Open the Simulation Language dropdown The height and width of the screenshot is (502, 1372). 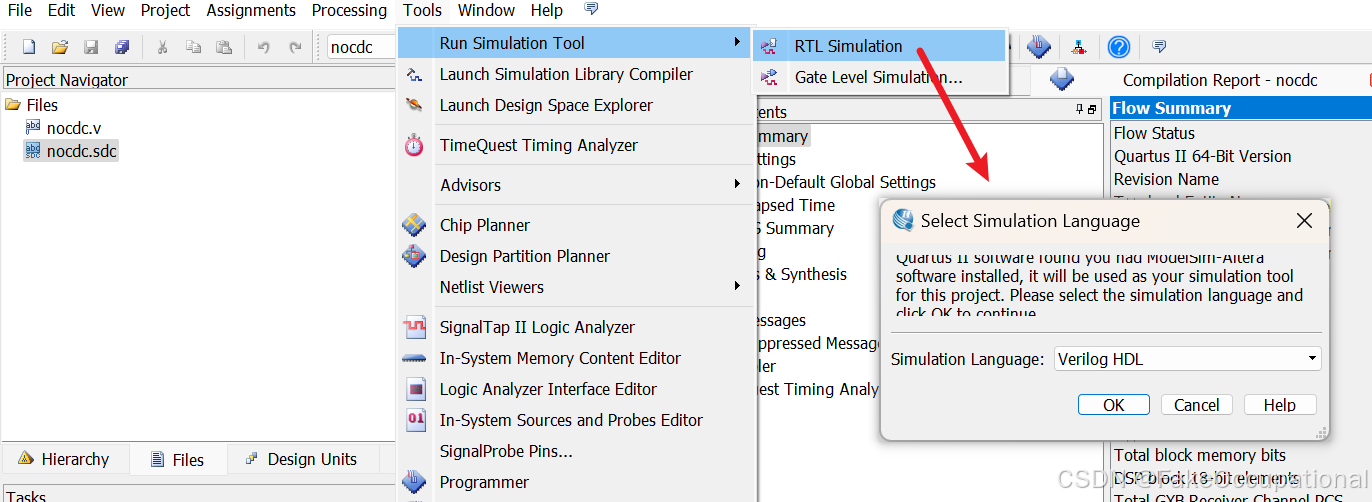1188,359
